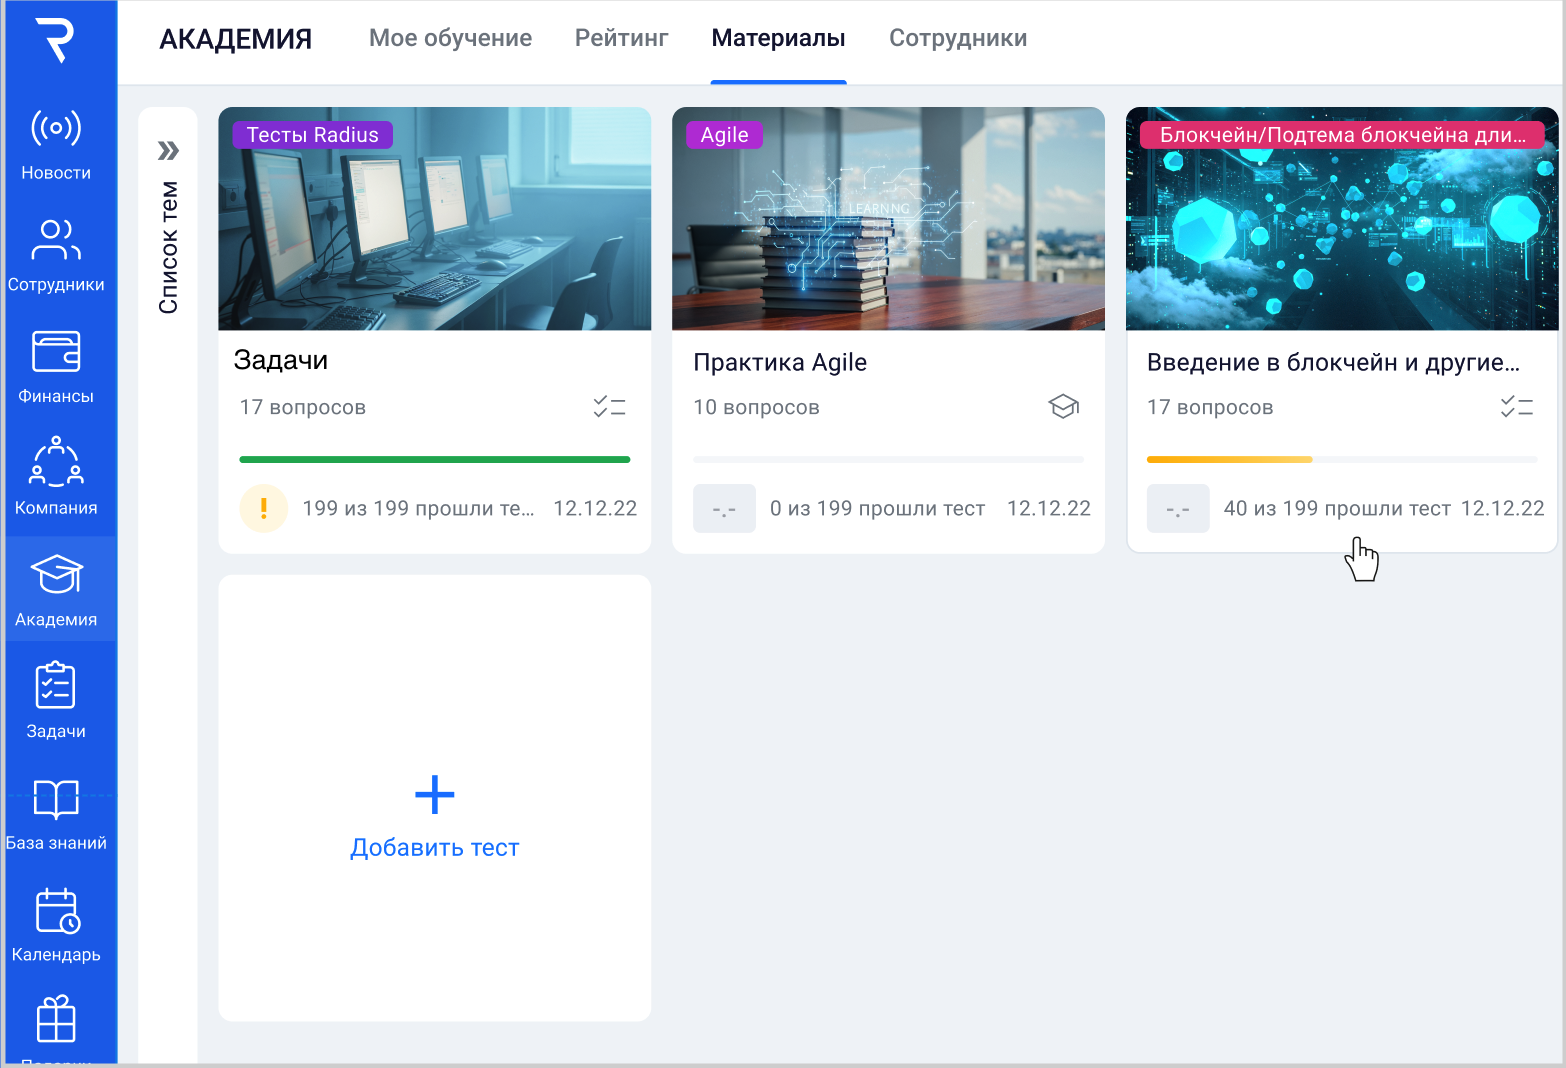Click the Radius logo at top left

tap(56, 41)
